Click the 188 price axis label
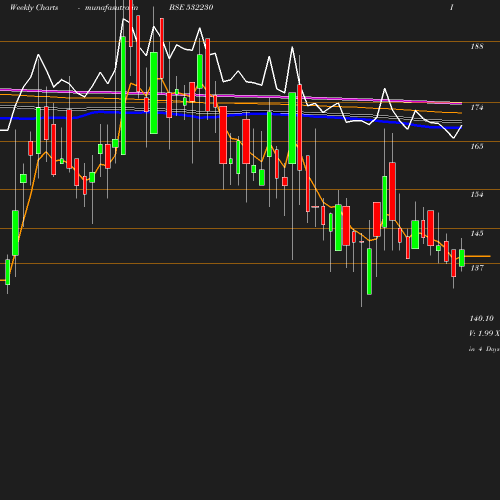500x500 pixels. tap(477, 46)
